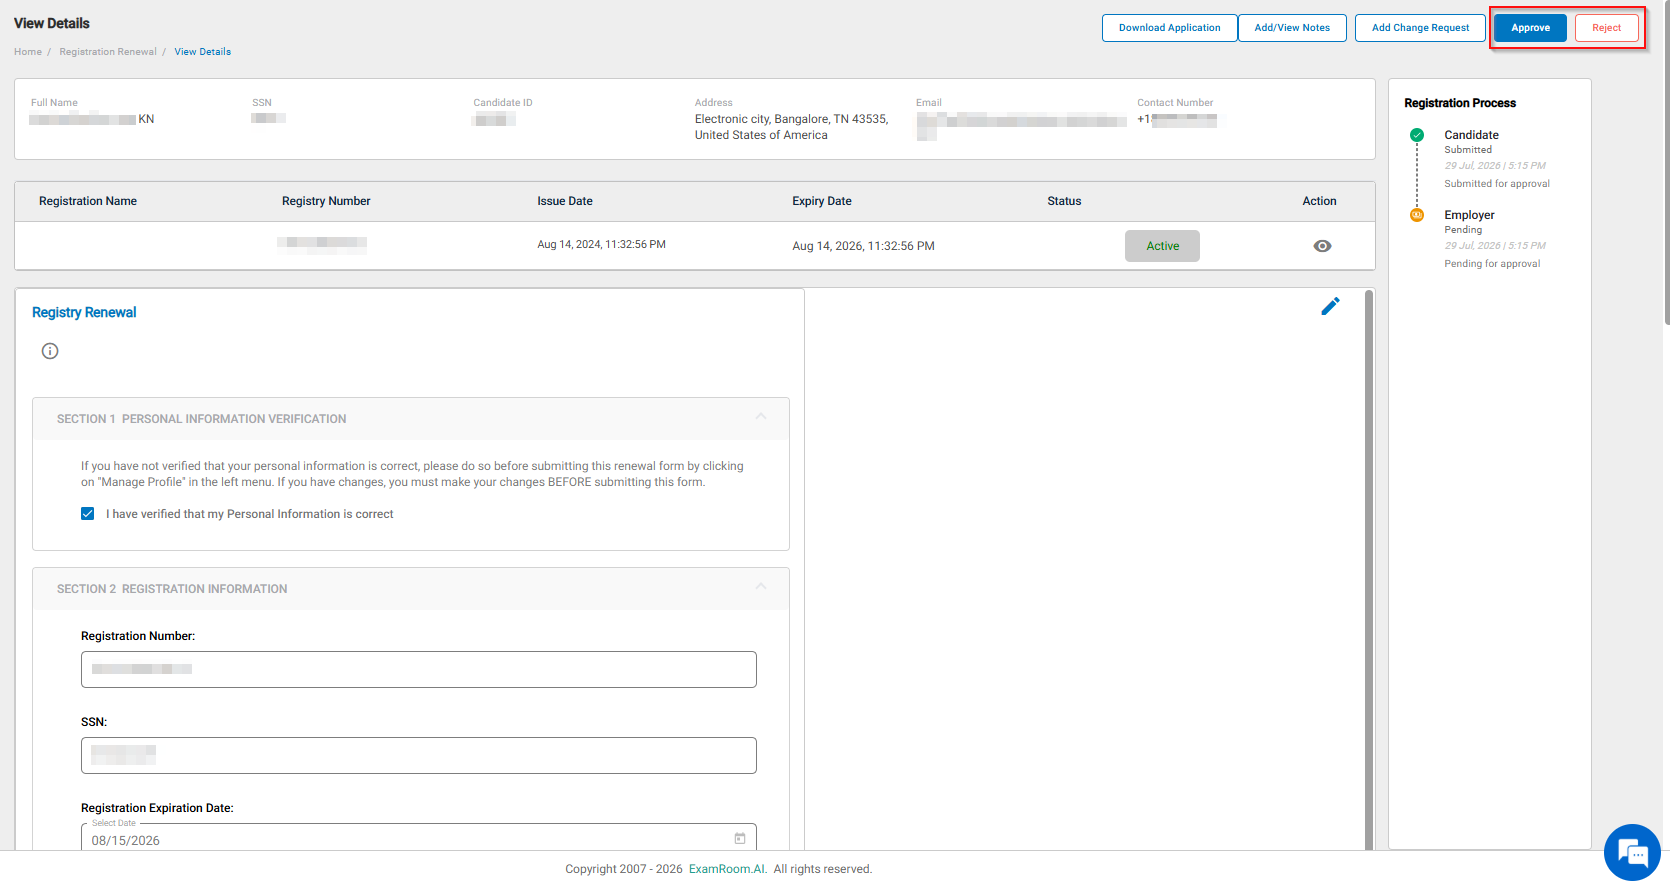Approve the registration renewal
The image size is (1670, 883).
click(1530, 28)
